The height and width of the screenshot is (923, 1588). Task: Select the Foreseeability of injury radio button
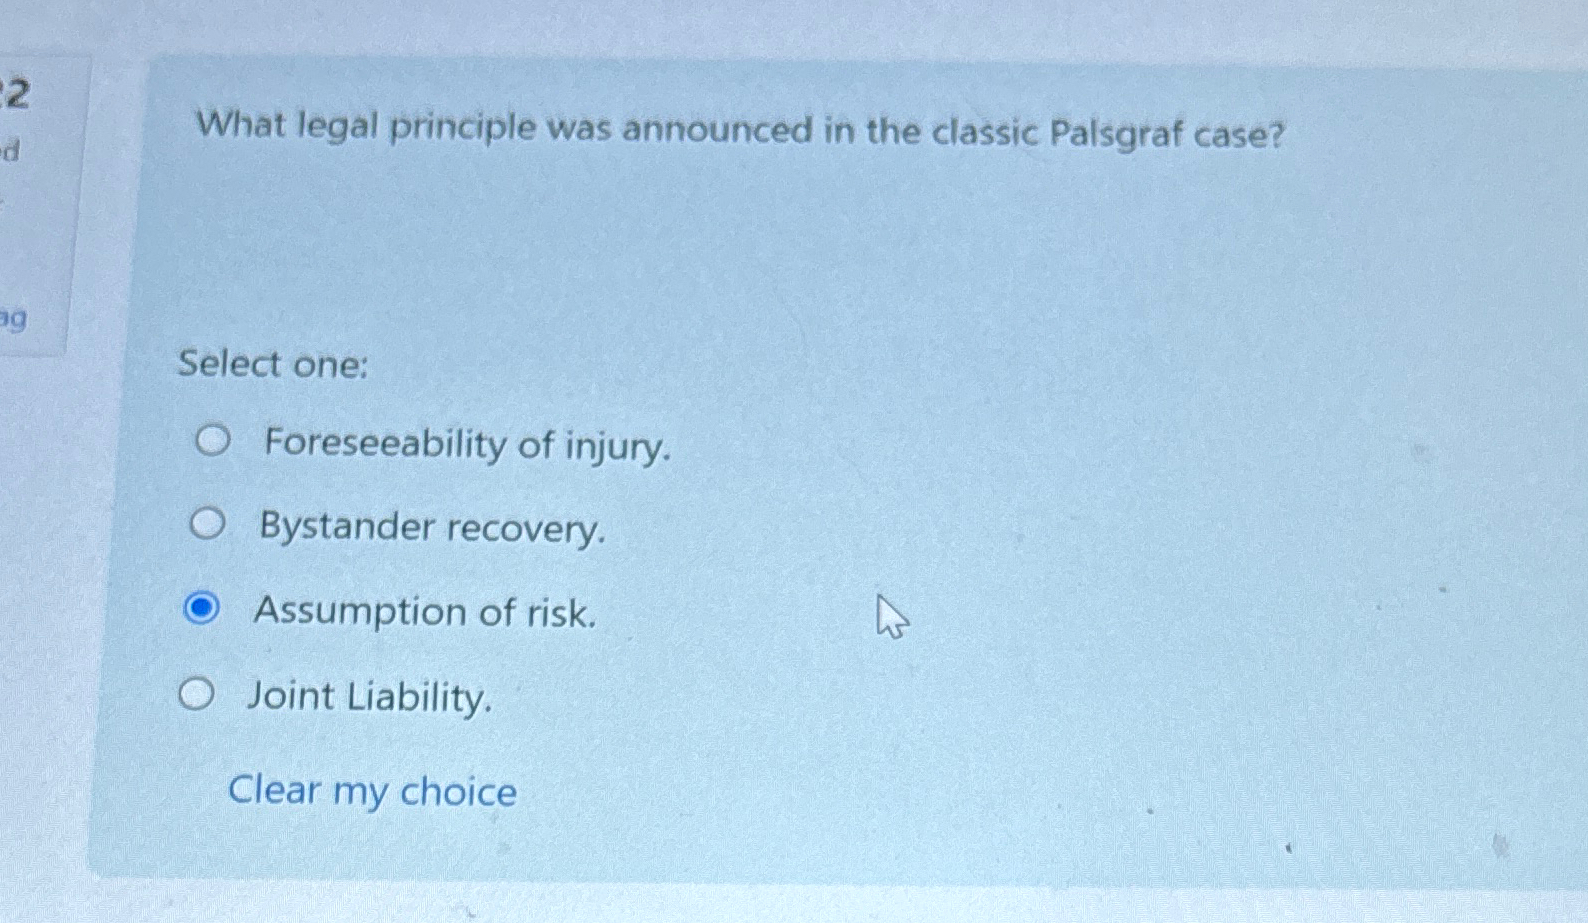(x=213, y=440)
